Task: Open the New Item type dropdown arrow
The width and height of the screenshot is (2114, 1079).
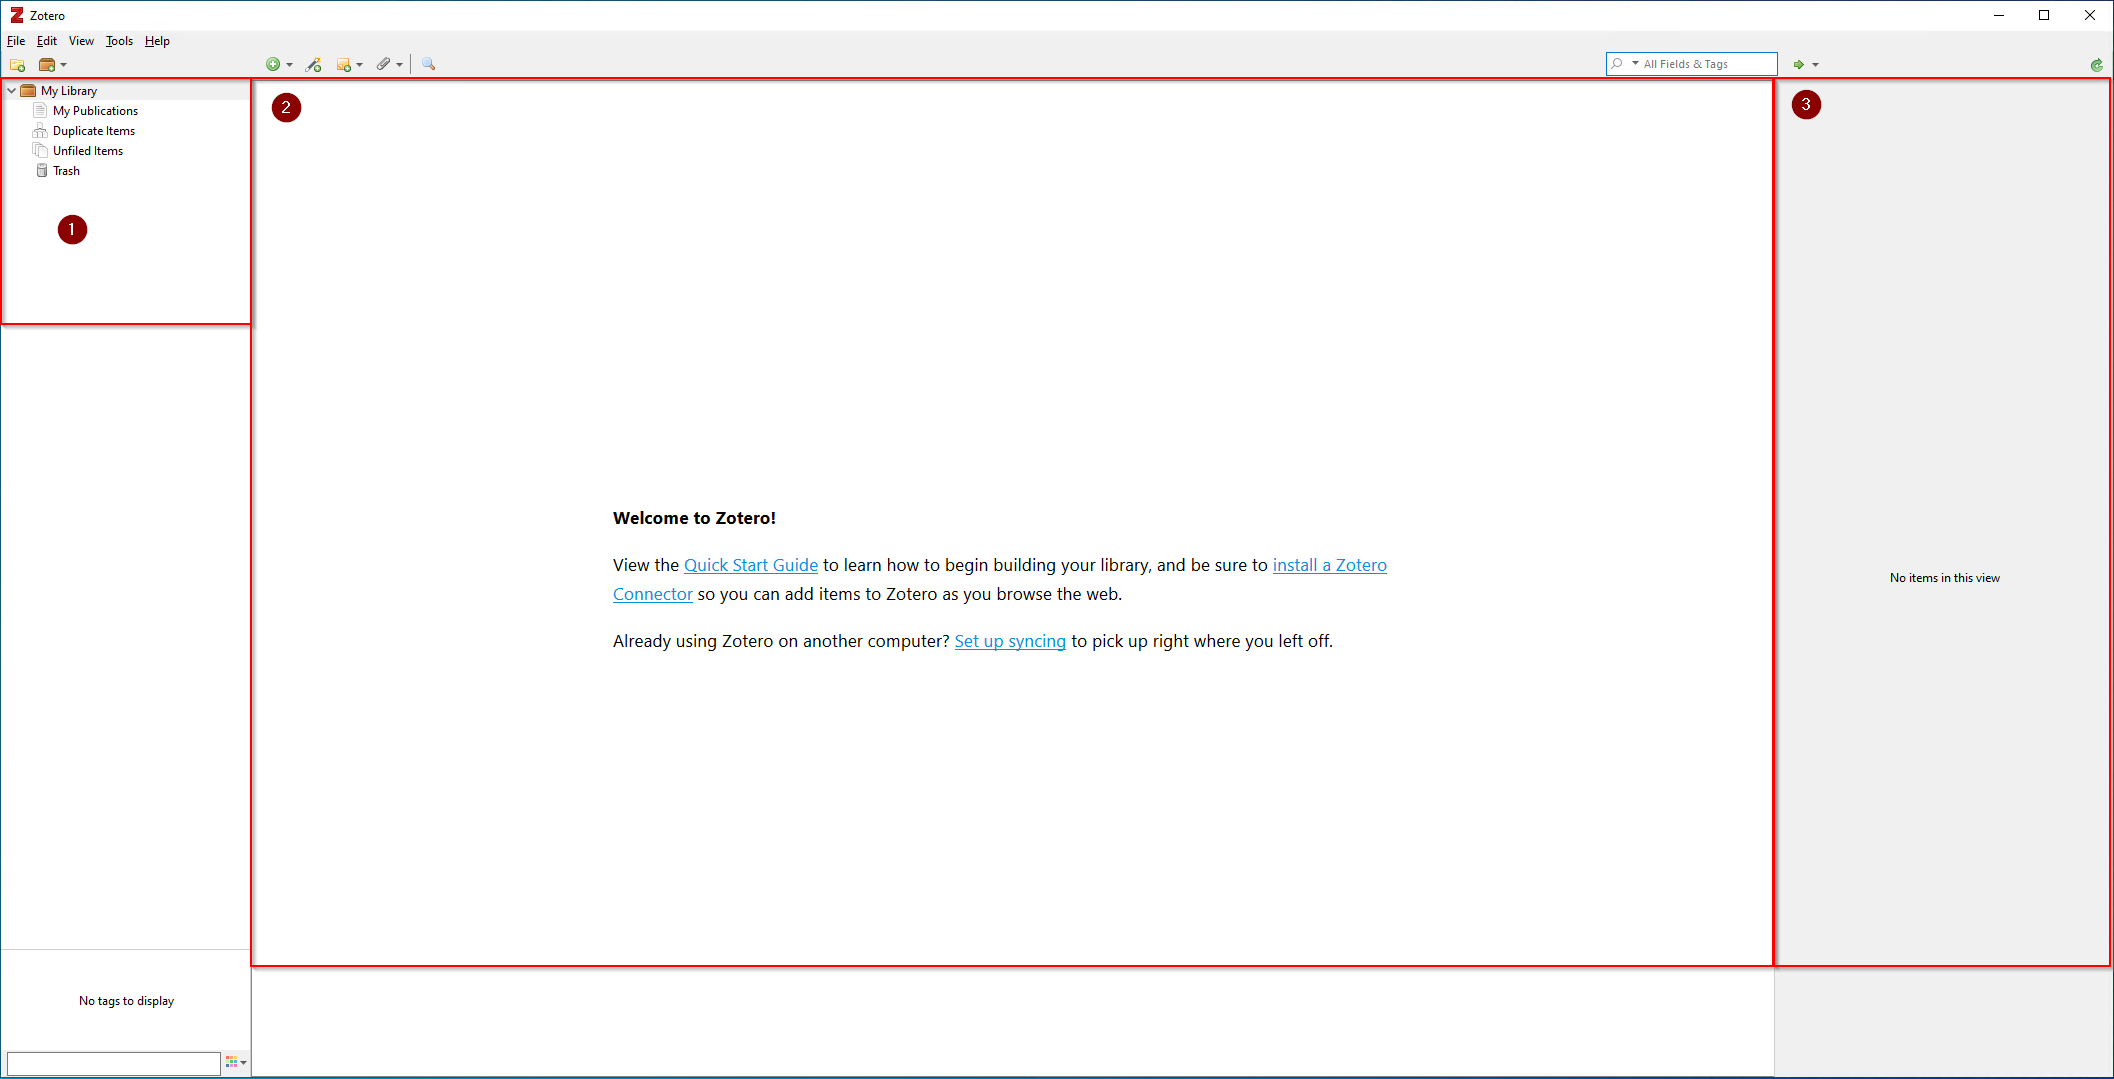Action: (x=289, y=65)
